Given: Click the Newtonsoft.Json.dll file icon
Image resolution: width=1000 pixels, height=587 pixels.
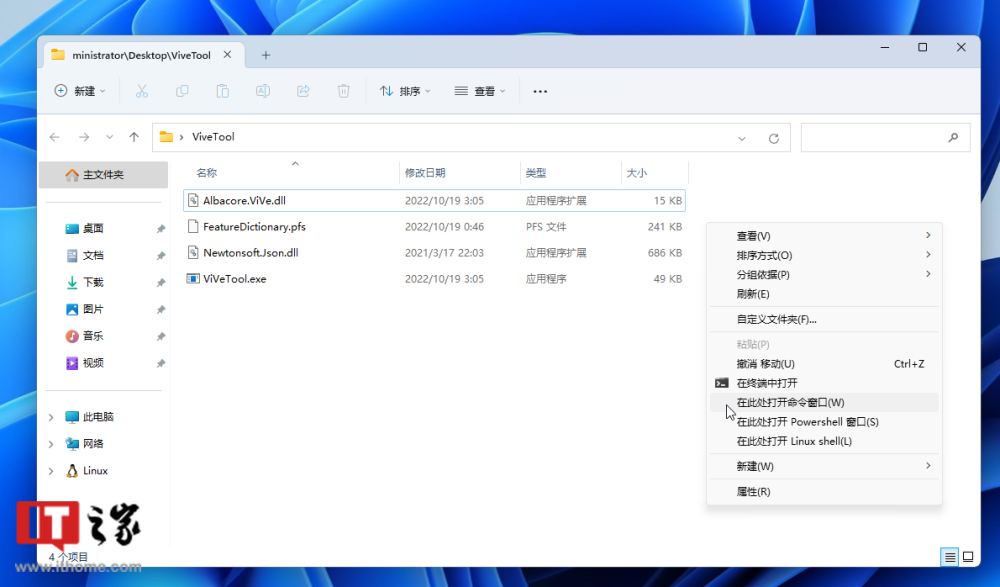Looking at the screenshot, I should coord(193,253).
